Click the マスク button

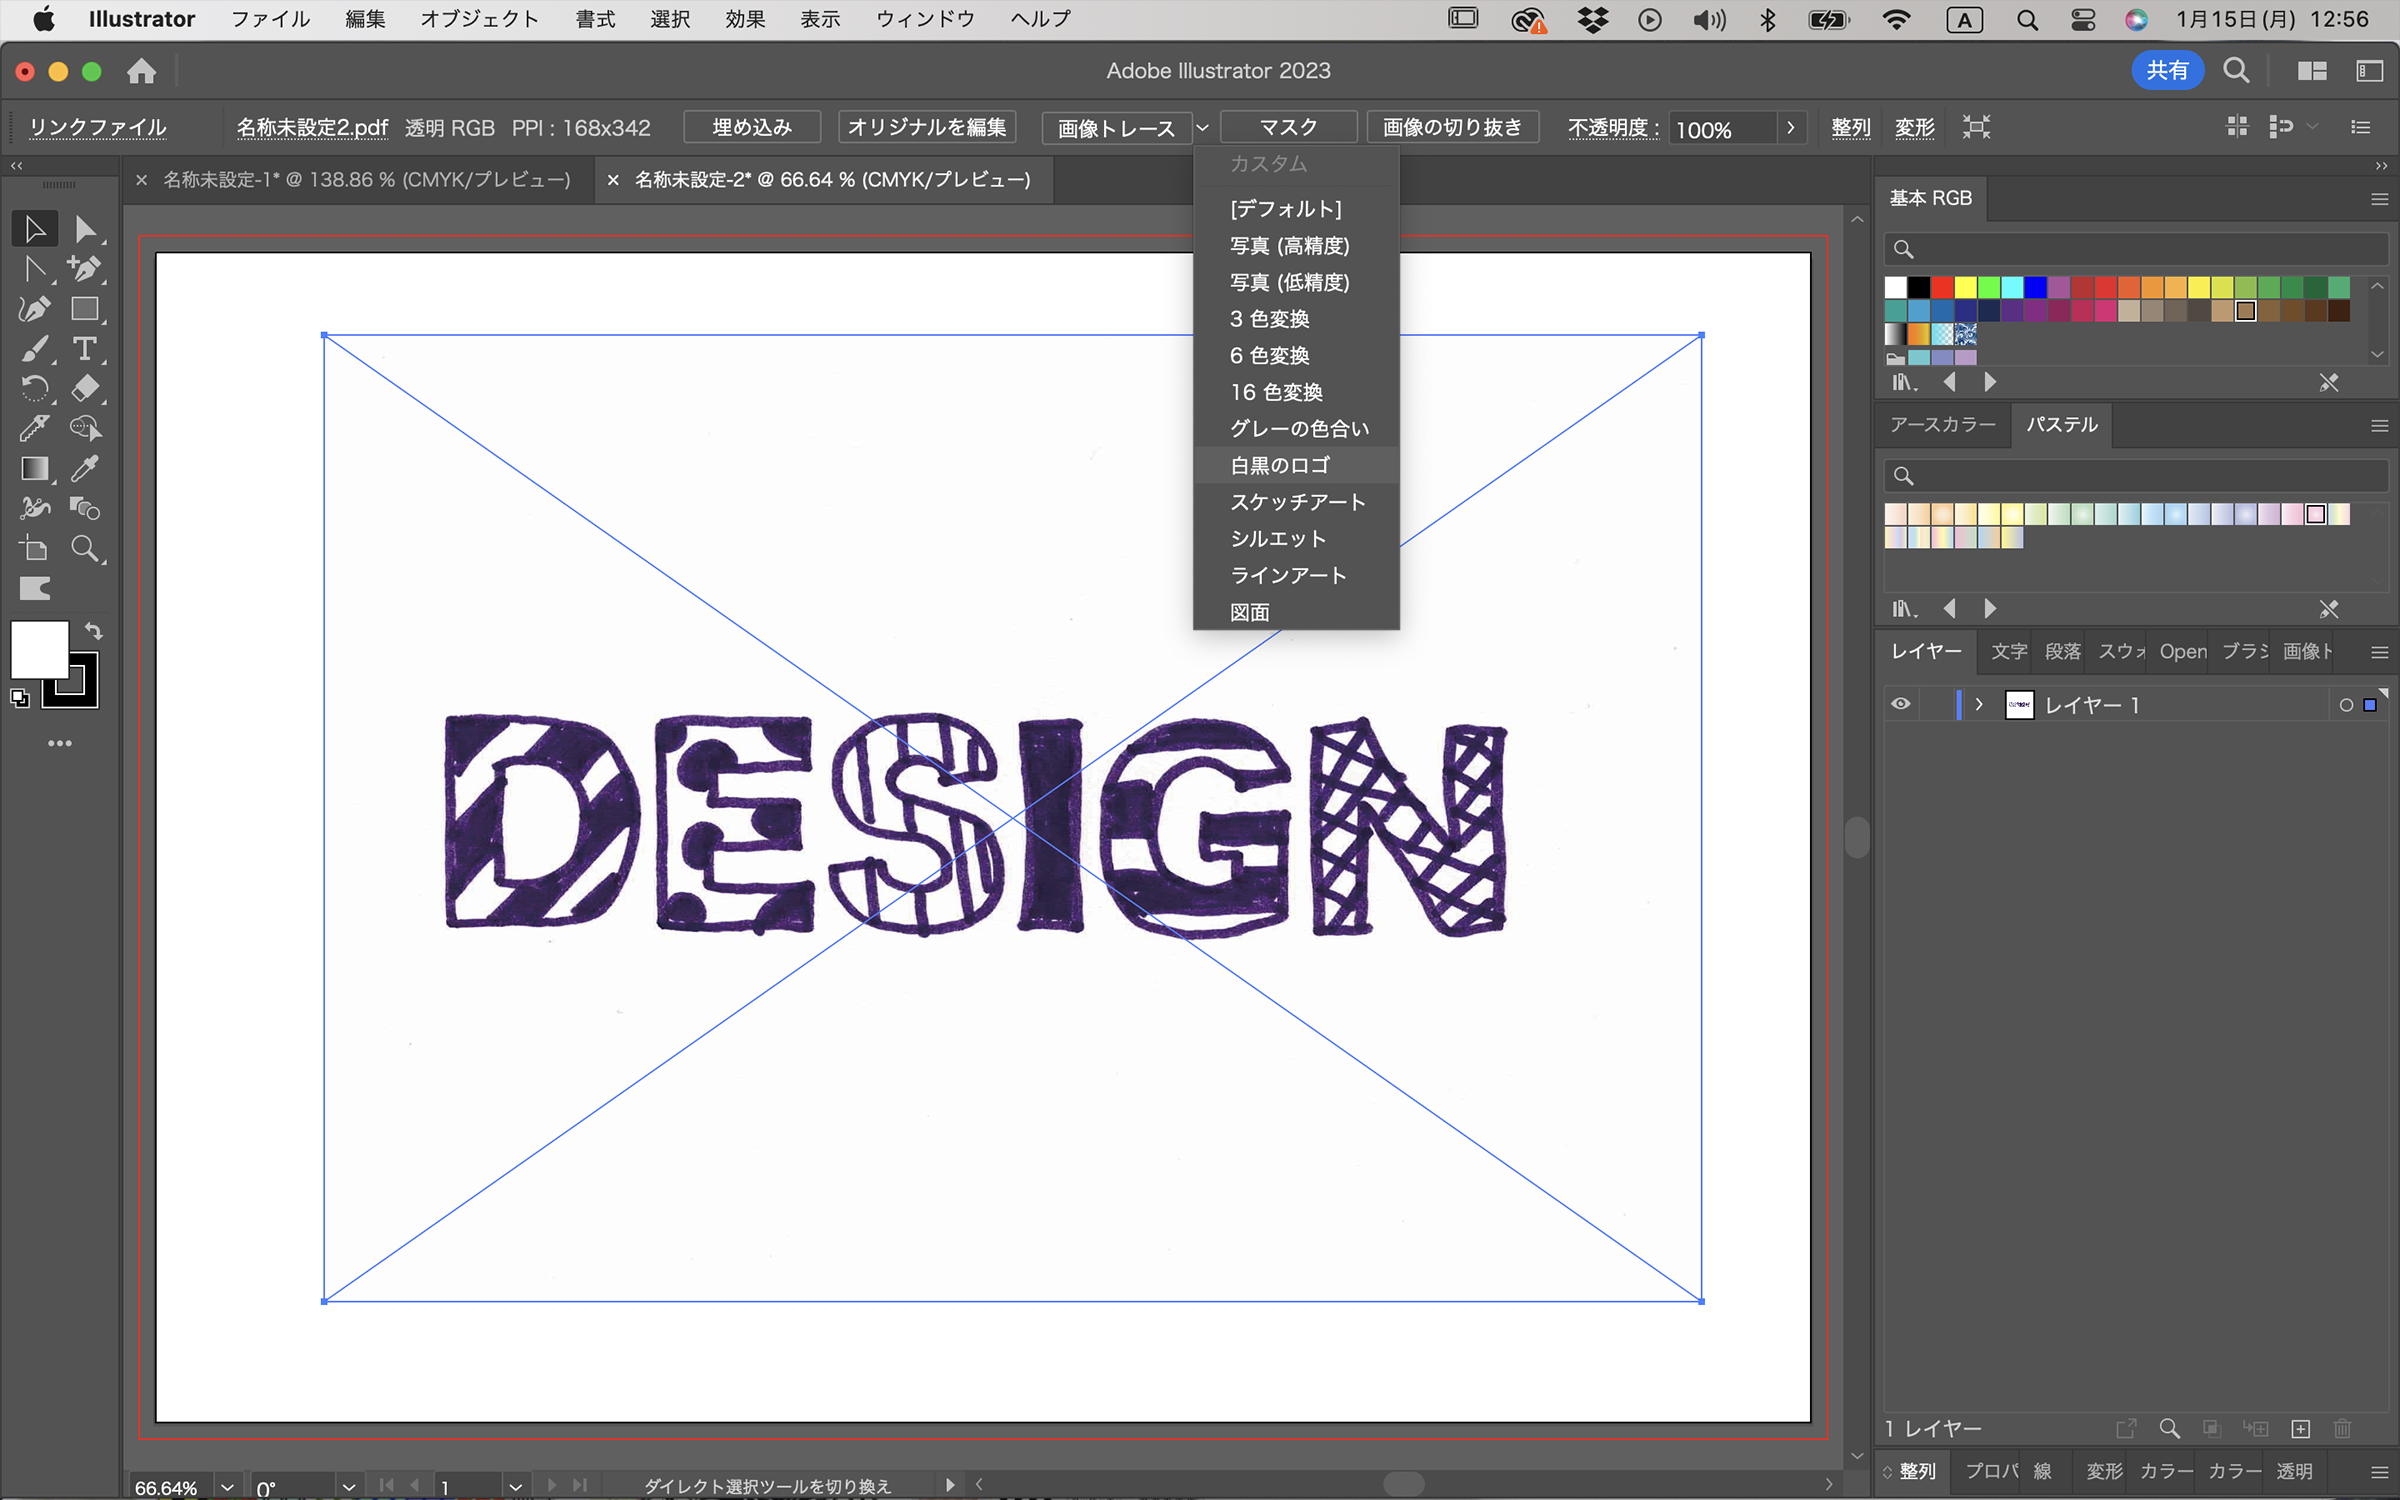[1289, 127]
